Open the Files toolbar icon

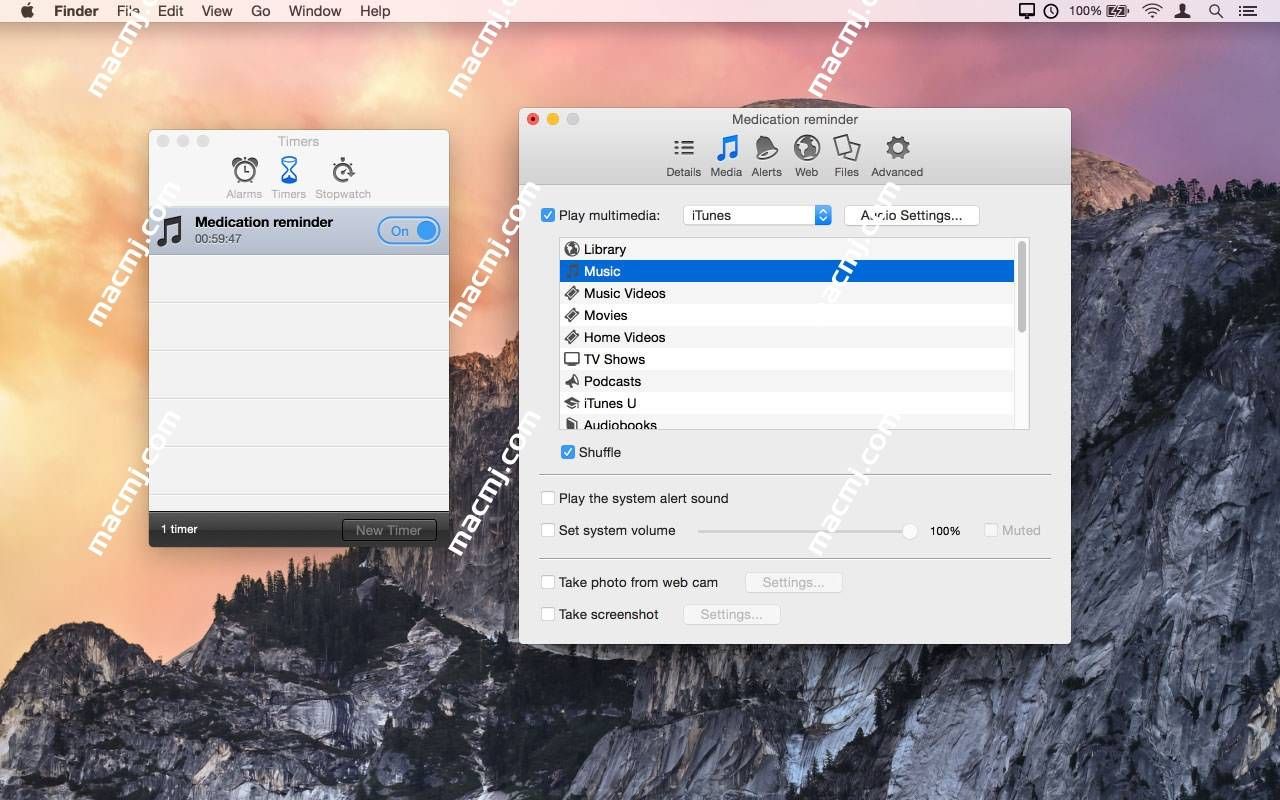tap(847, 148)
